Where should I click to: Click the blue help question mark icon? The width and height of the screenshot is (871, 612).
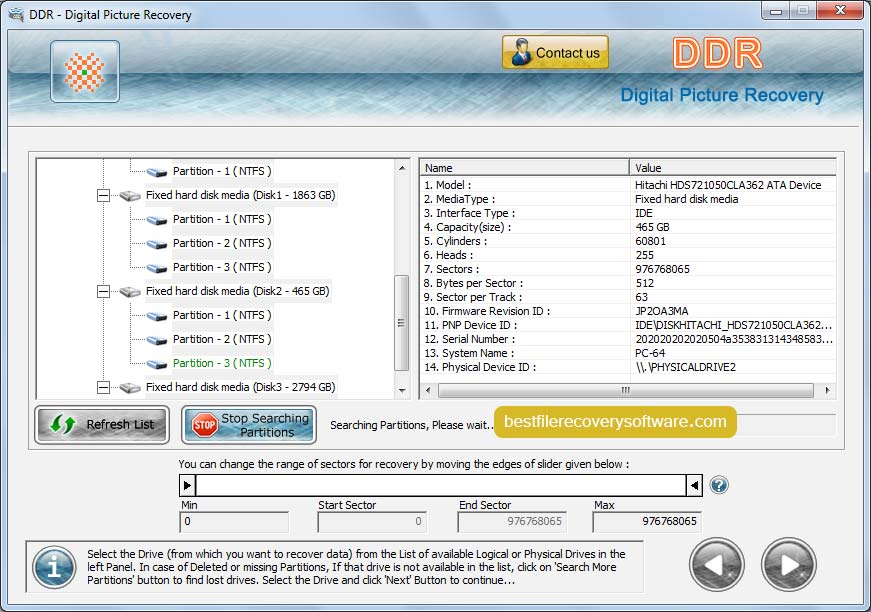(x=719, y=485)
